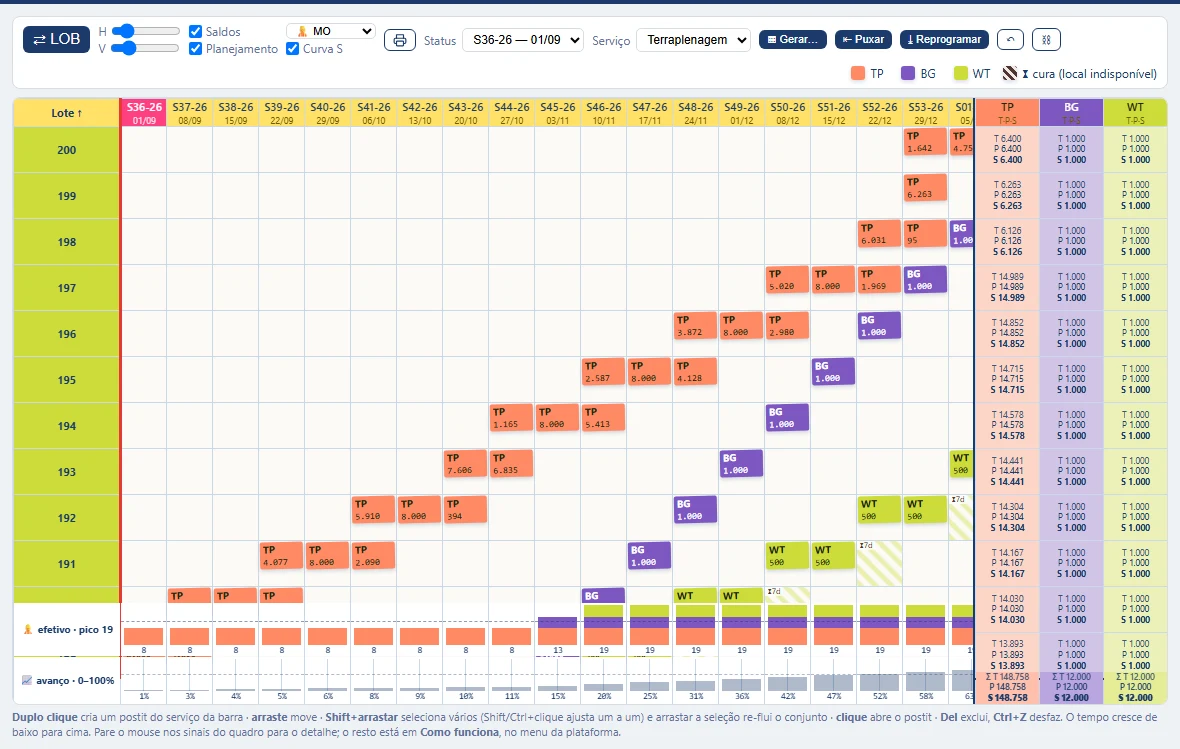Click the Lote sort column header
This screenshot has height=749, width=1180.
coord(66,113)
